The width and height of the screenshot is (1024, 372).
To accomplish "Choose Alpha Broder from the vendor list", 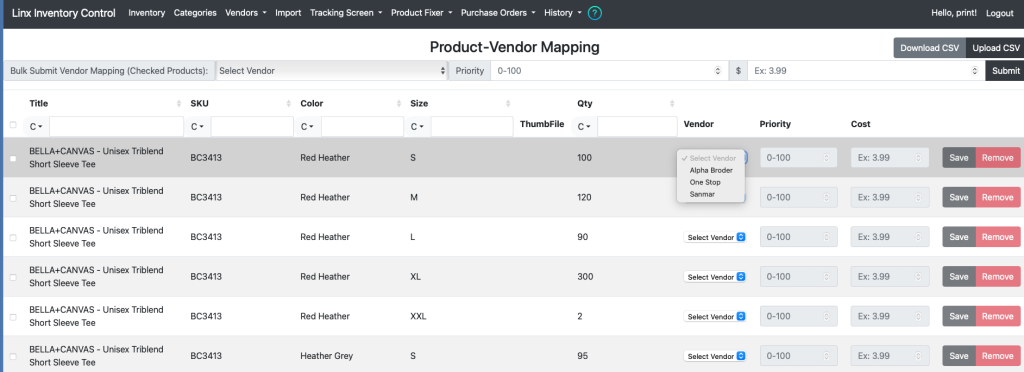I will click(x=711, y=170).
